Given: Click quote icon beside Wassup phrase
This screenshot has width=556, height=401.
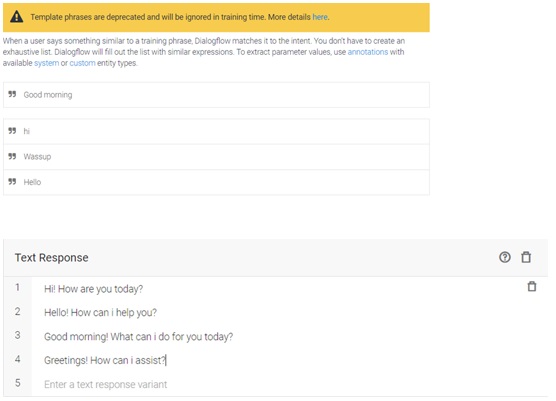Looking at the screenshot, I should (x=12, y=156).
